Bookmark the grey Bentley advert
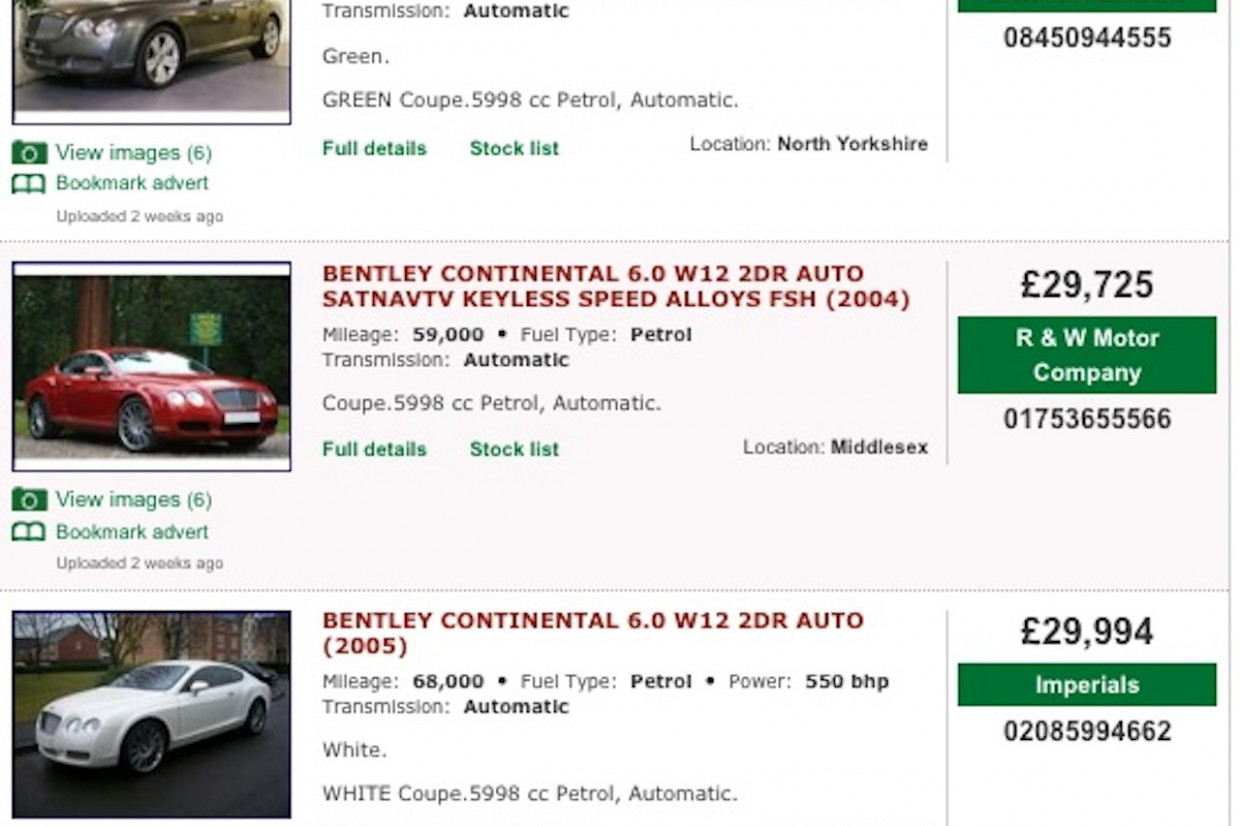 (x=132, y=183)
